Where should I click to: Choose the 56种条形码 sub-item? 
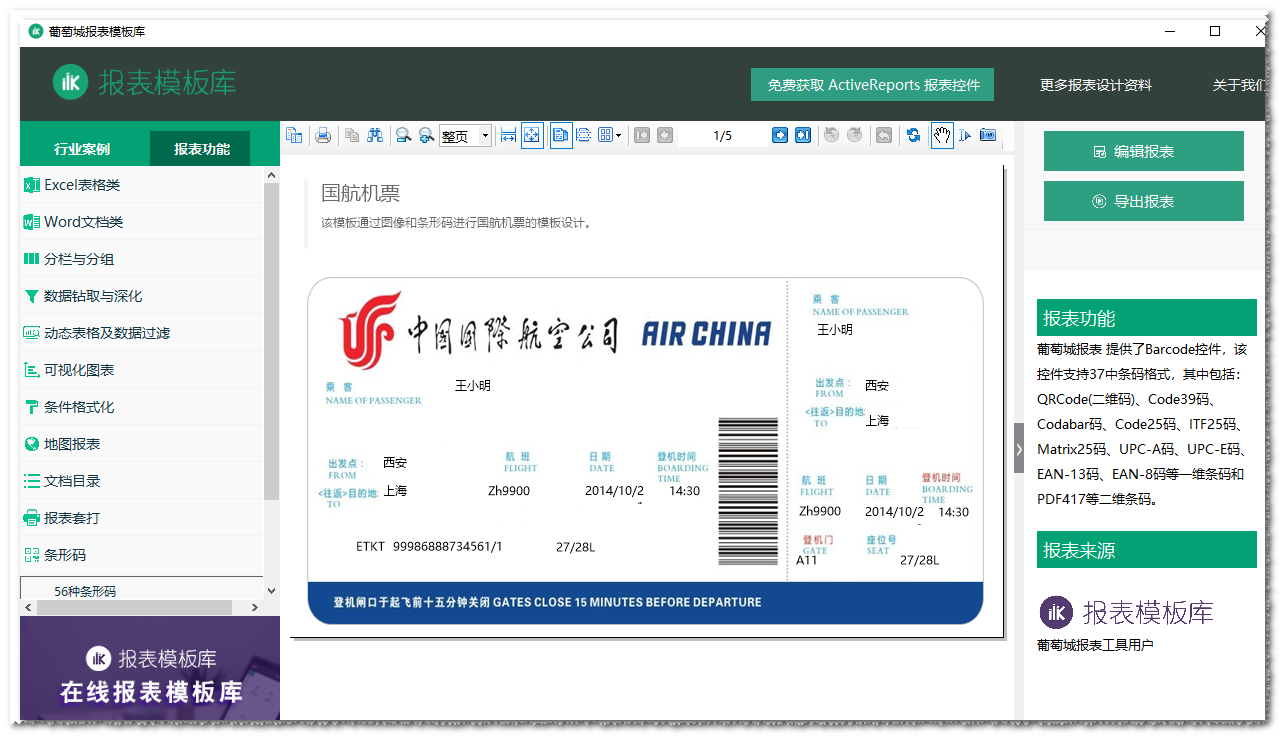(x=142, y=590)
